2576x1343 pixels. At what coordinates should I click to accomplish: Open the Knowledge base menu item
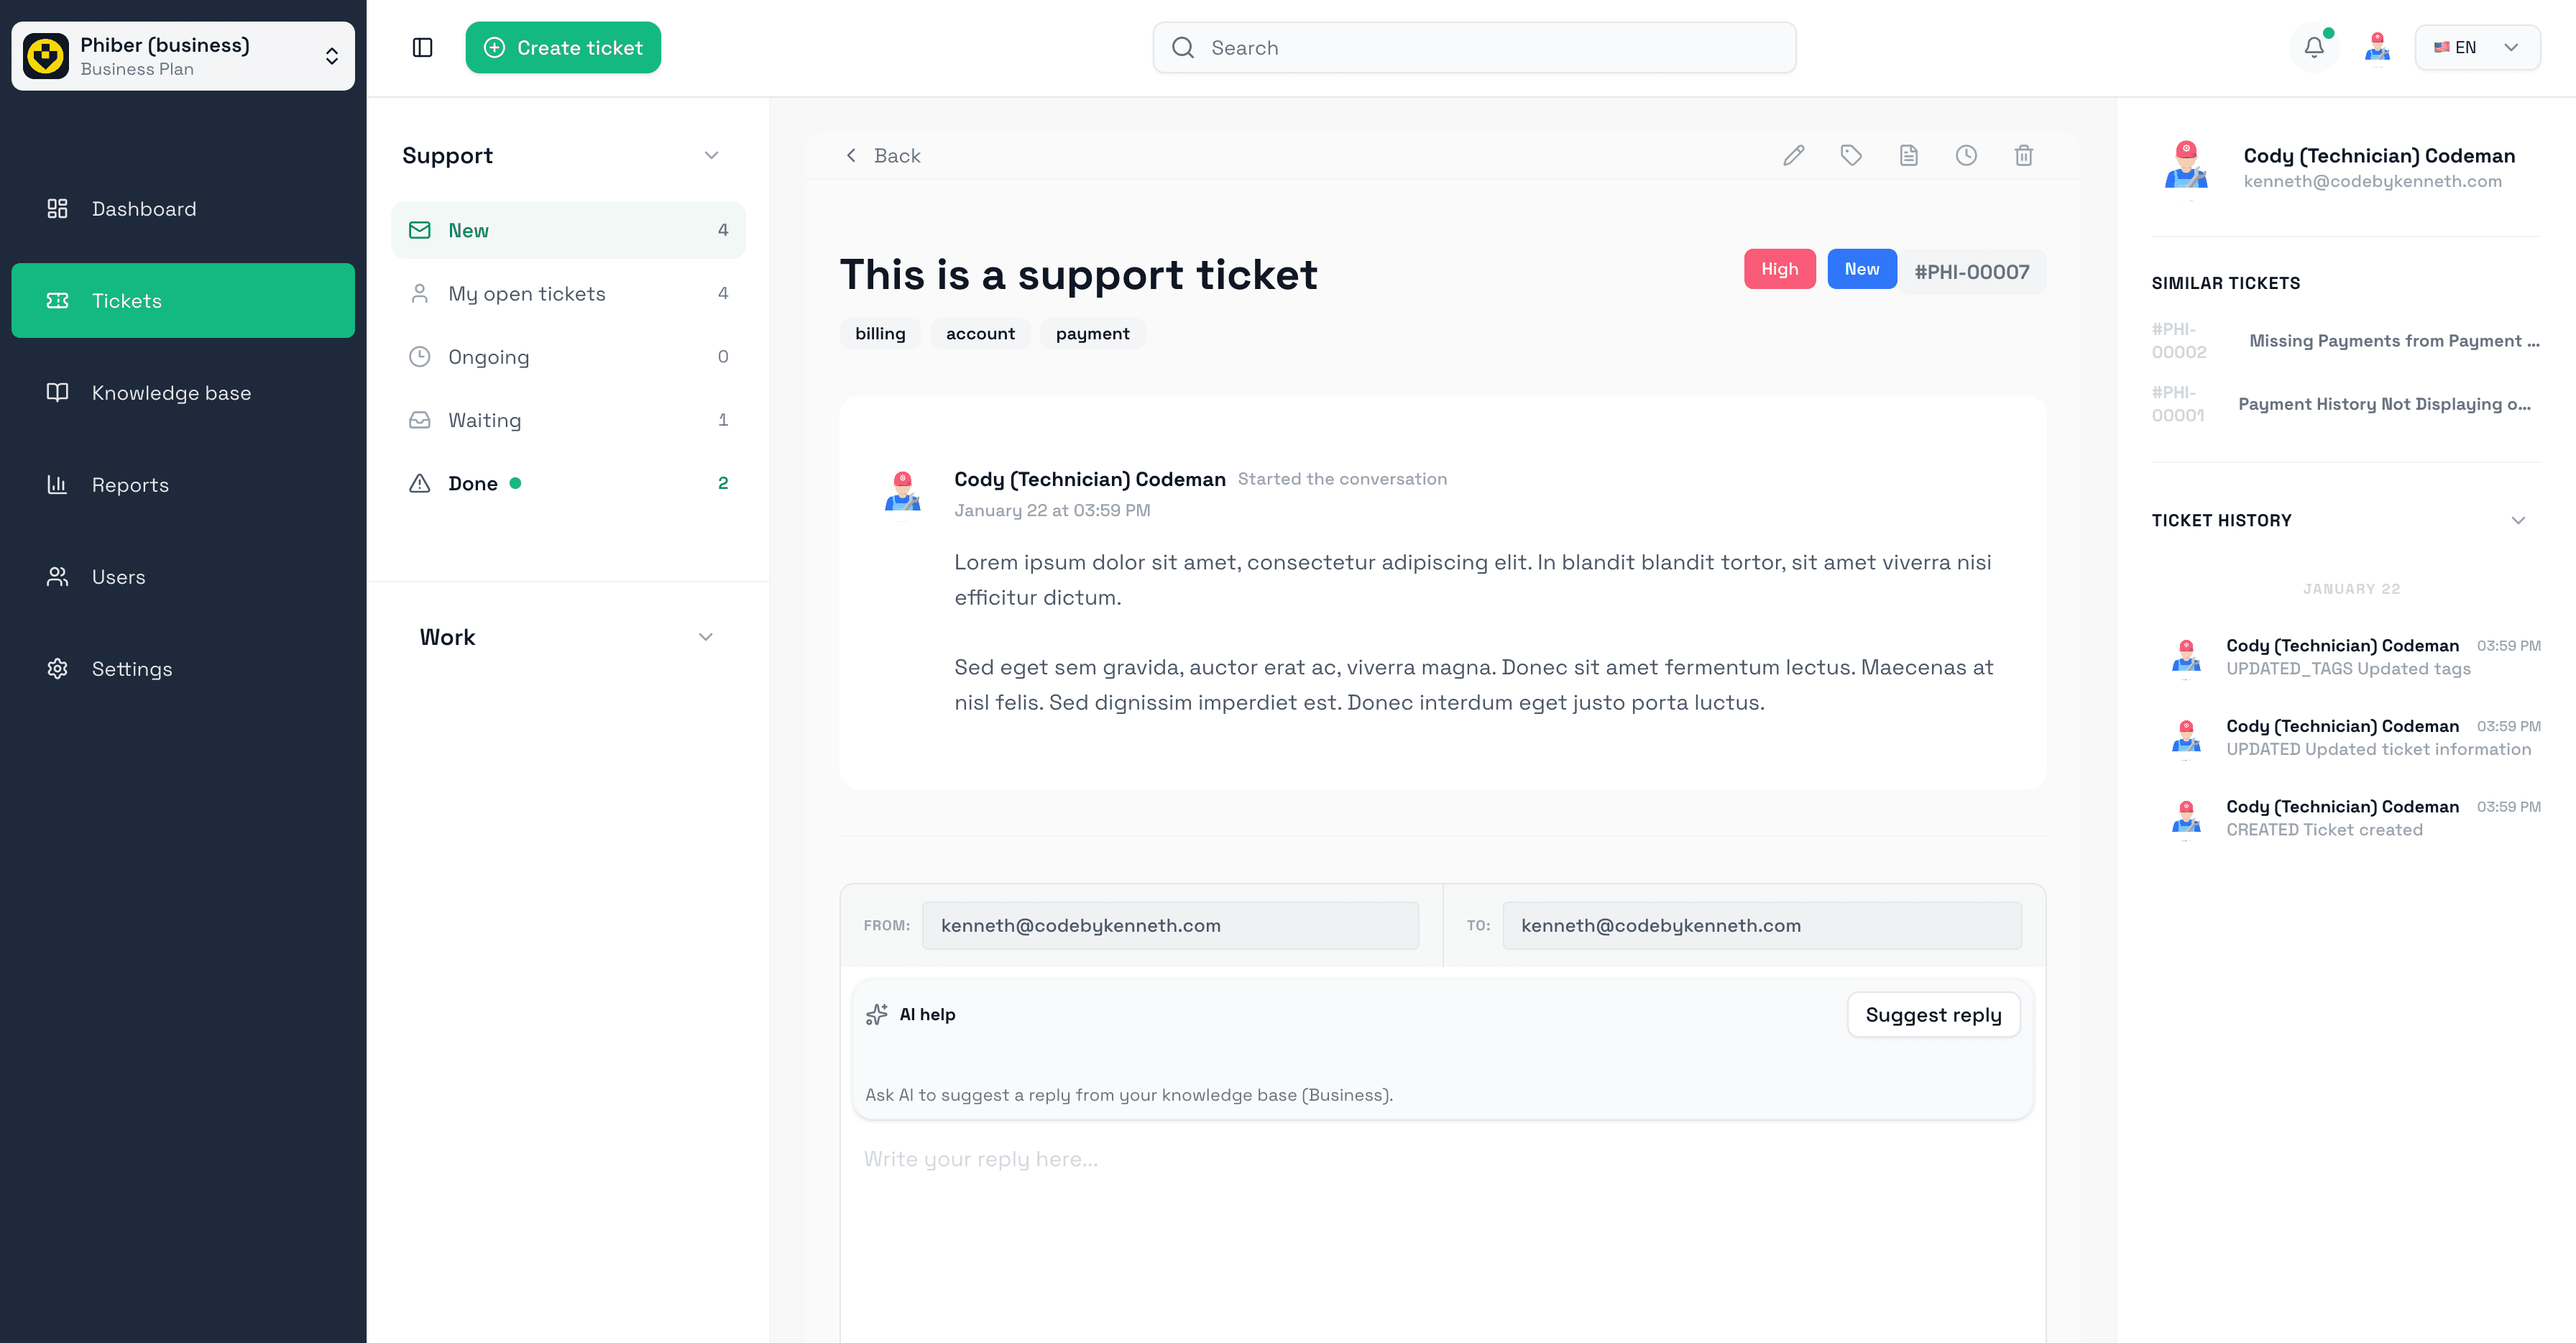[171, 393]
